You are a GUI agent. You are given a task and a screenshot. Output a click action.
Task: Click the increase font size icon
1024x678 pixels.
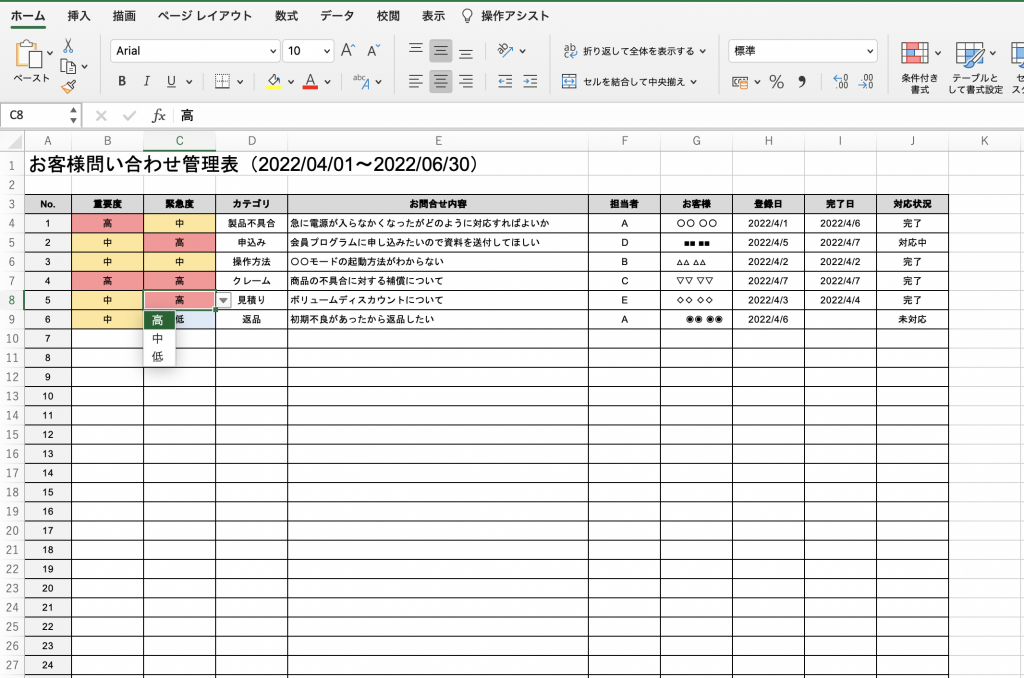[x=348, y=50]
